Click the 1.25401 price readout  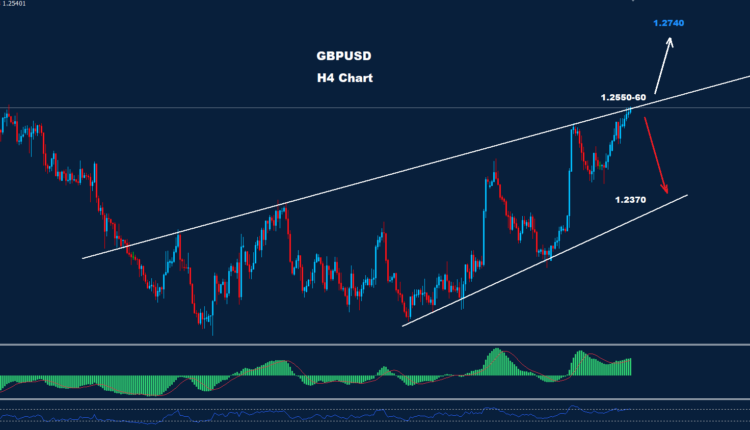click(x=14, y=3)
